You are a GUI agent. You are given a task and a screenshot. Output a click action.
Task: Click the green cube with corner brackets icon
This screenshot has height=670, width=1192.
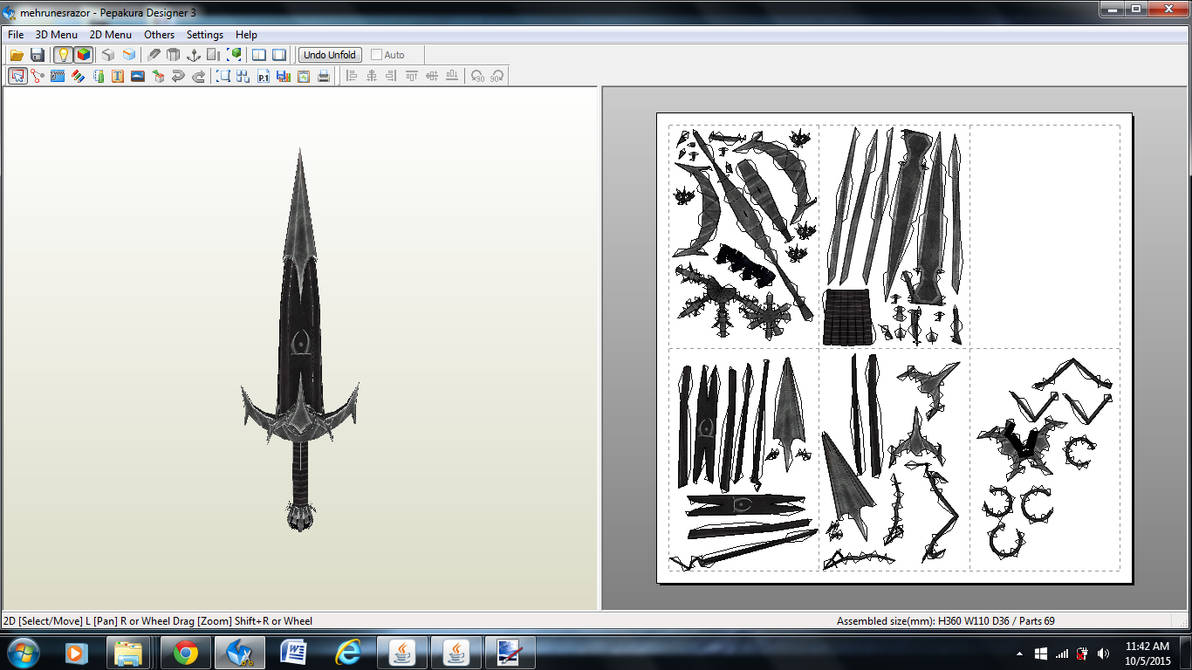(234, 55)
